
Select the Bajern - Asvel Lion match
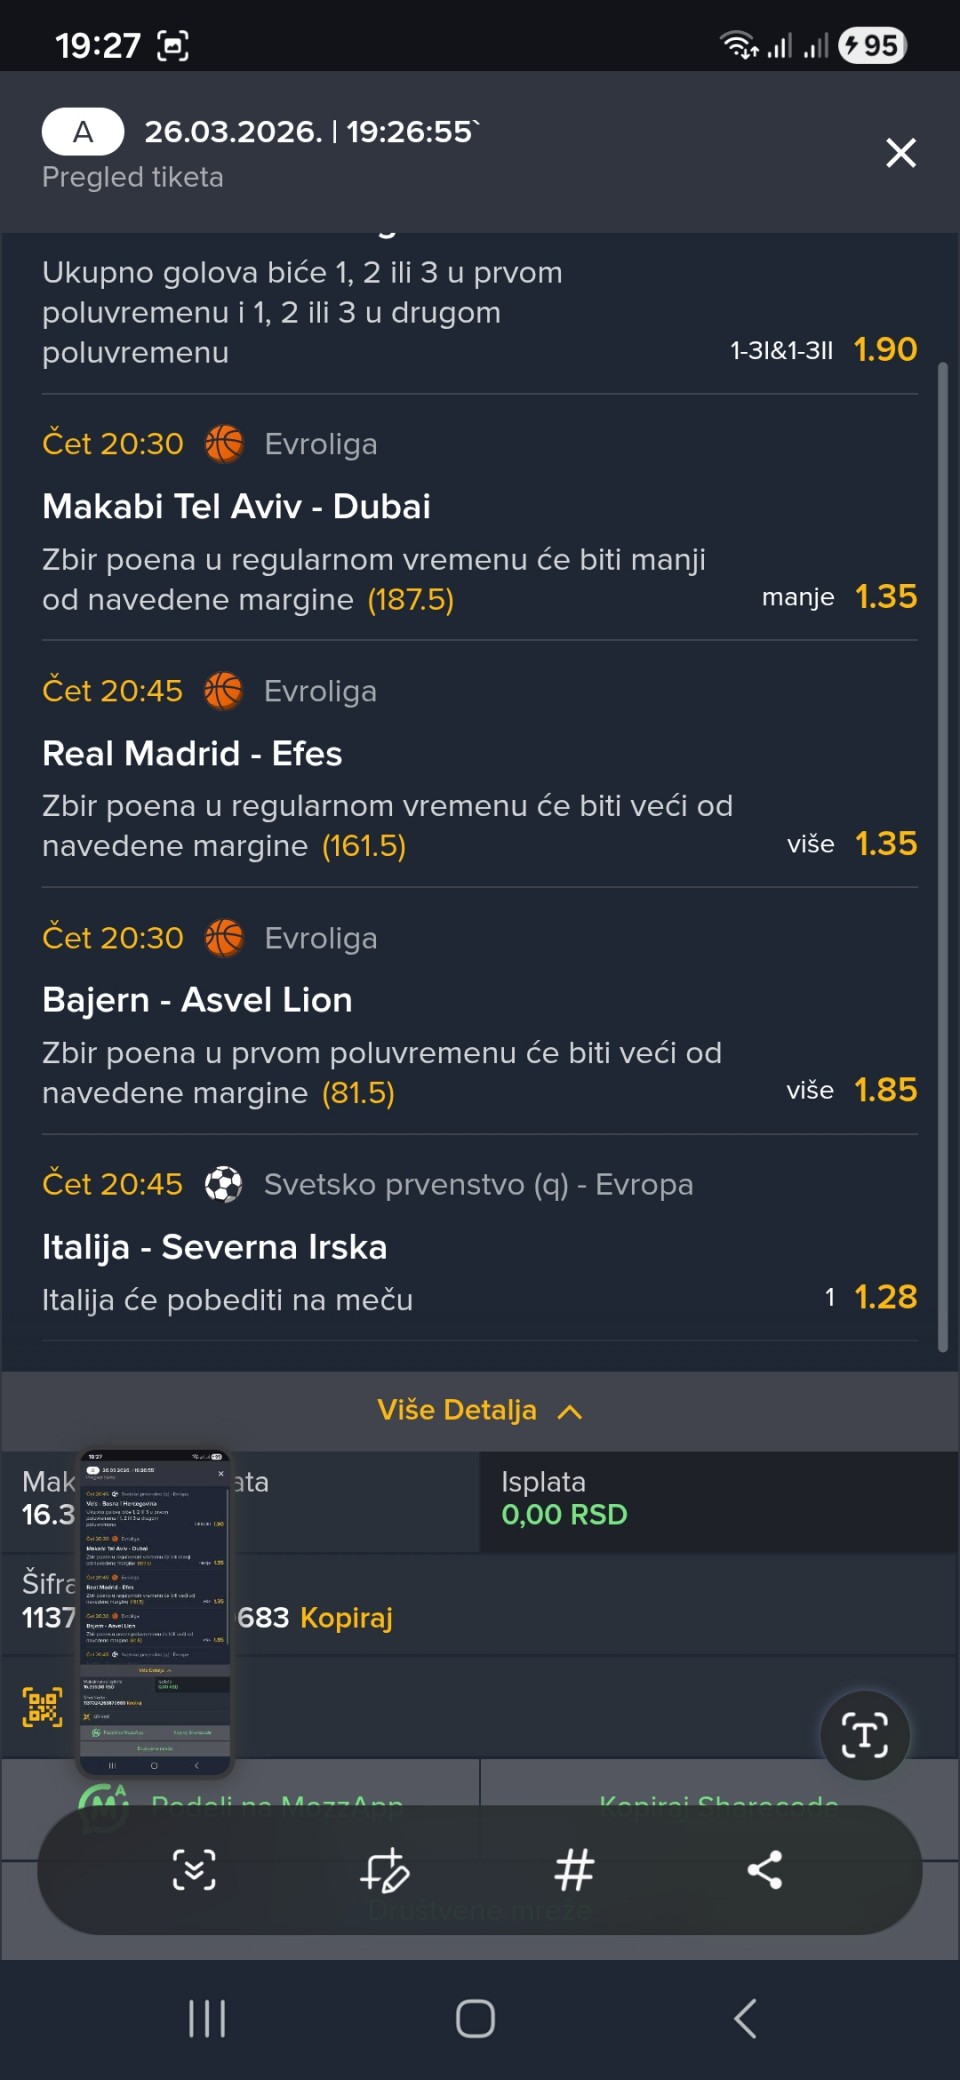197,1000
